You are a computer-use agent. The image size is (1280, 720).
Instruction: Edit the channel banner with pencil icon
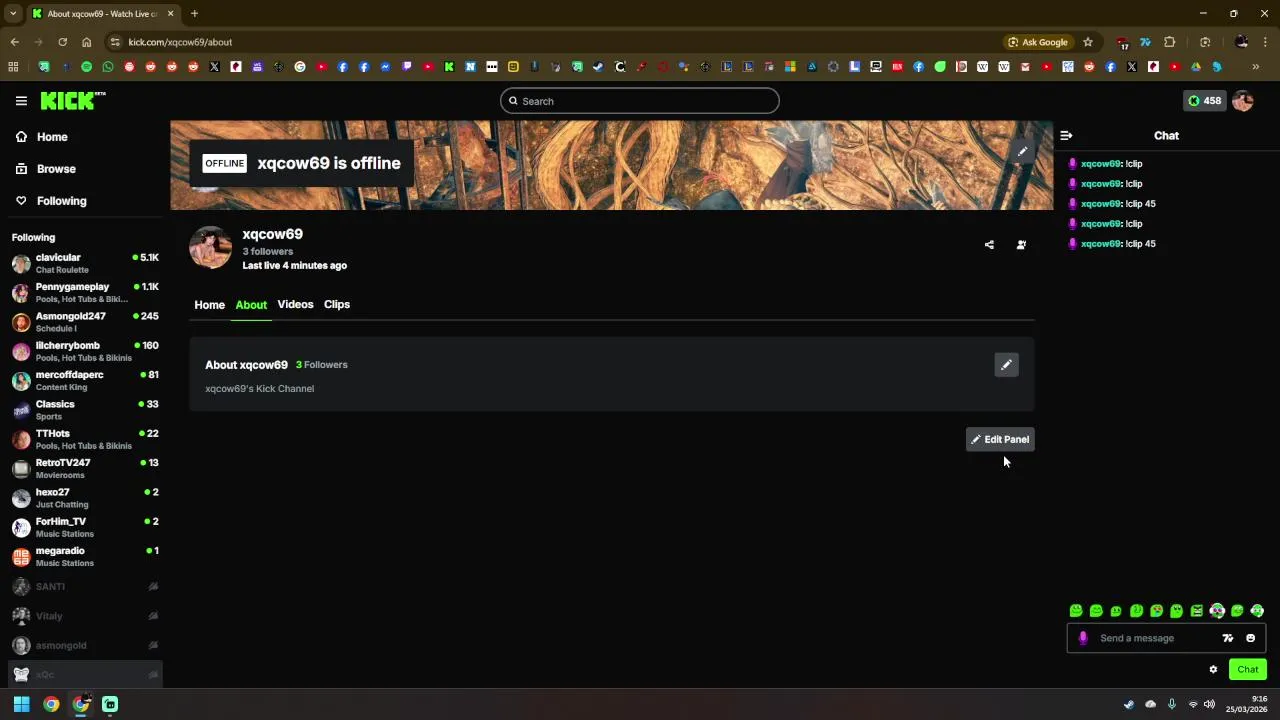[x=1022, y=151]
